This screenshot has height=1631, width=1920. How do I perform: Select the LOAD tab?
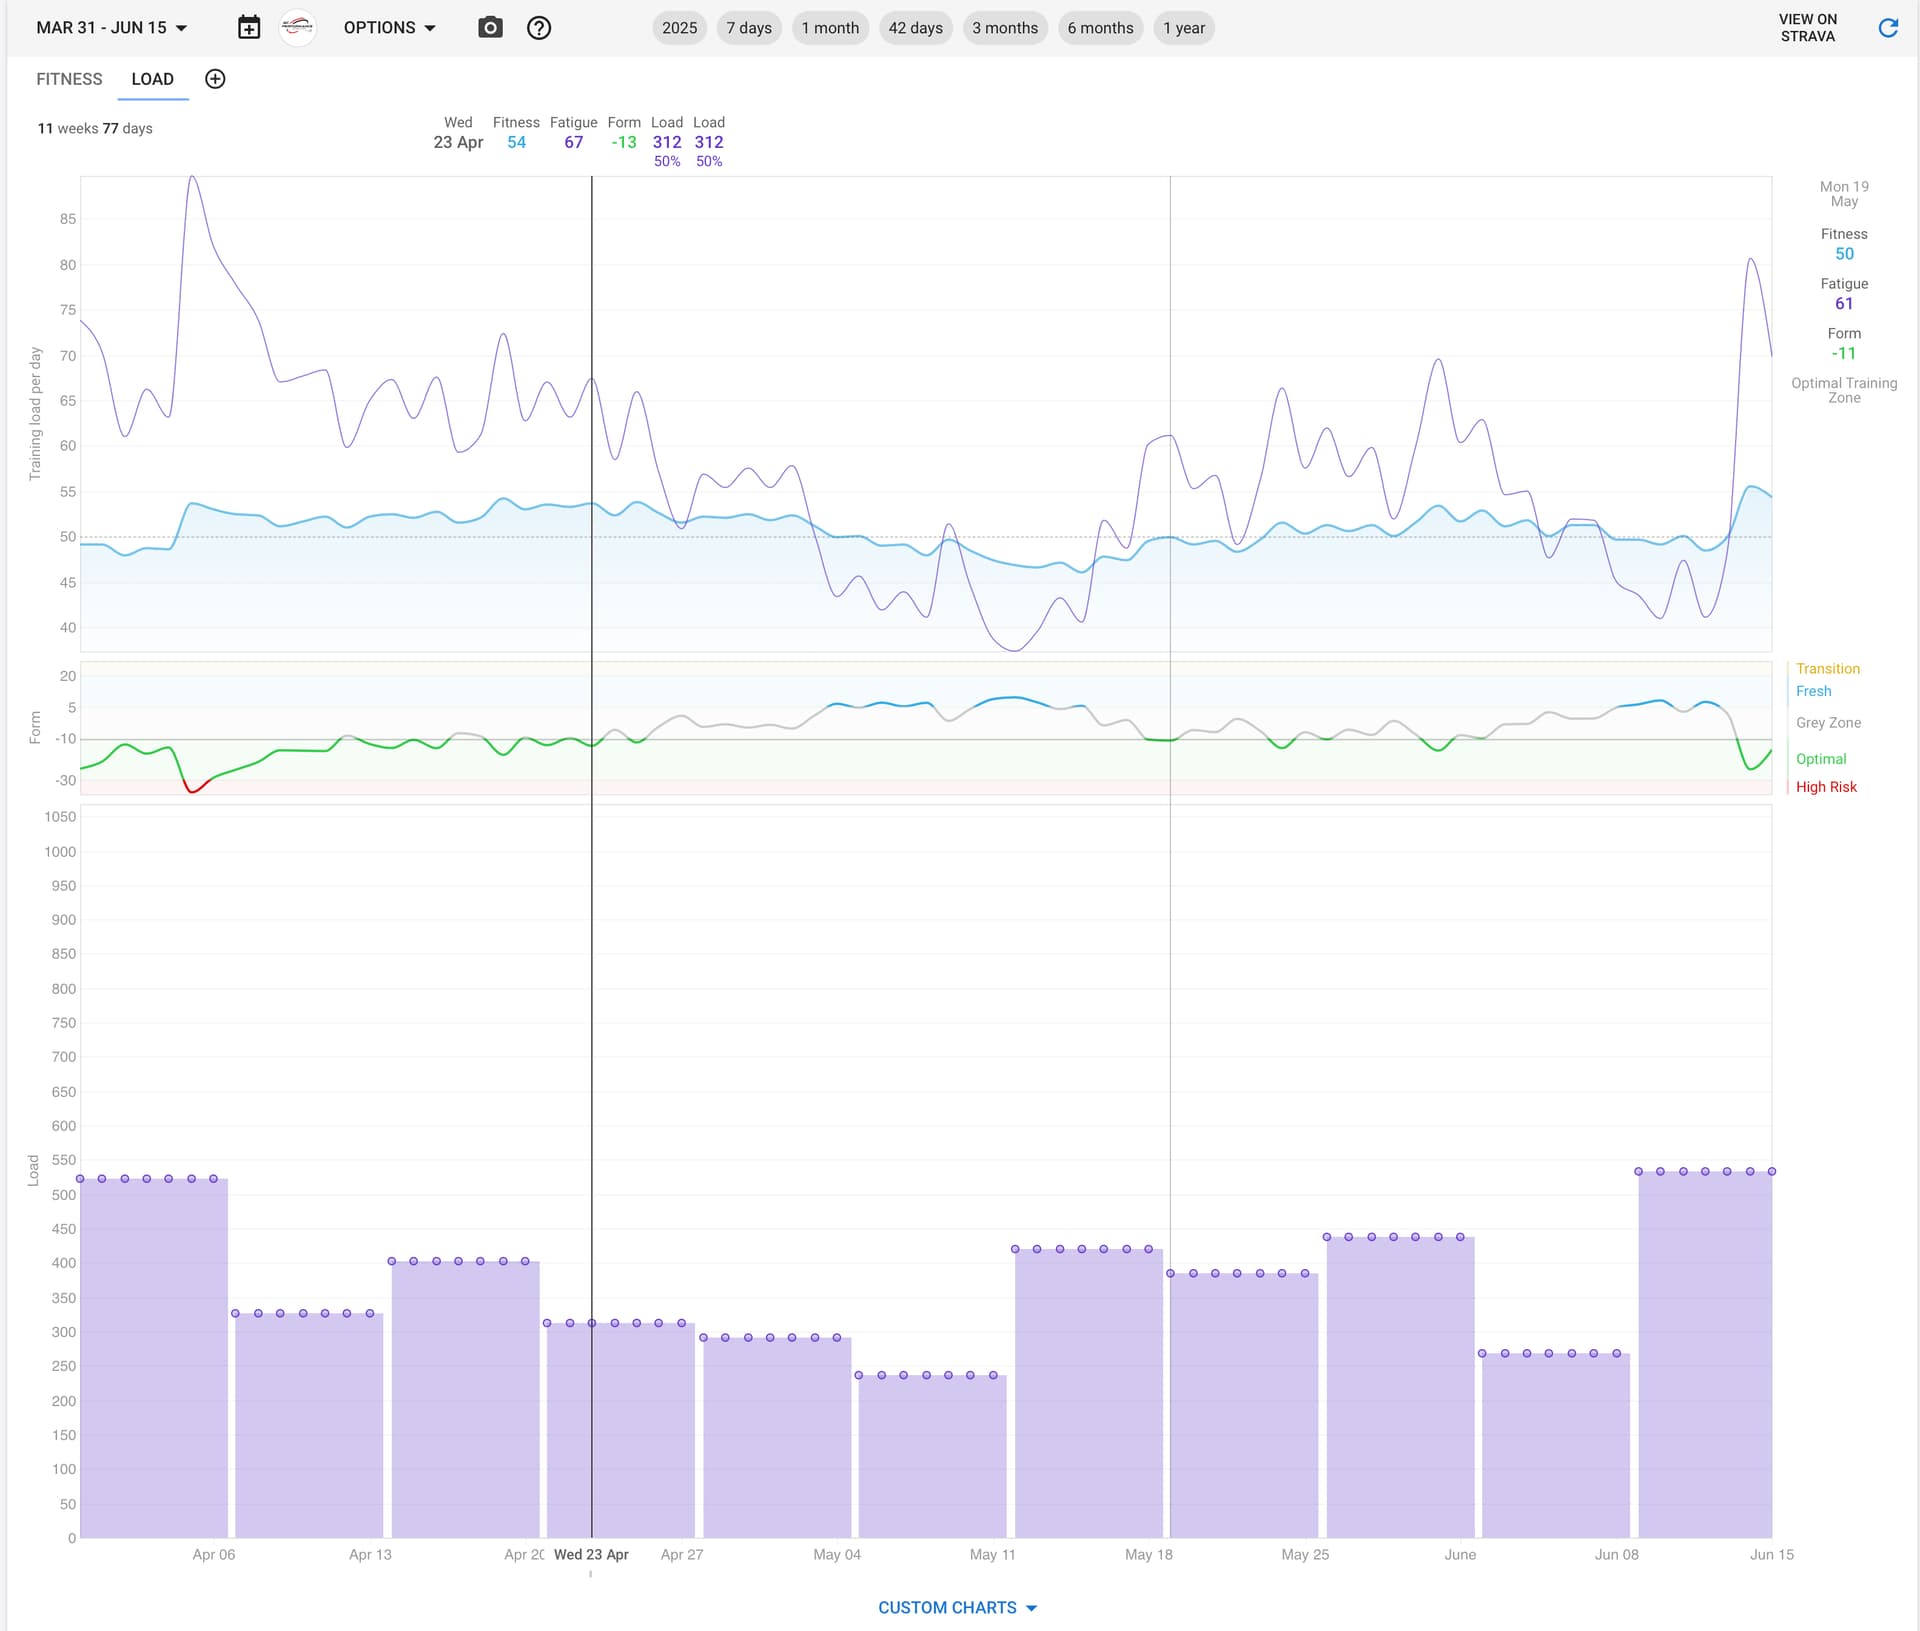point(152,79)
